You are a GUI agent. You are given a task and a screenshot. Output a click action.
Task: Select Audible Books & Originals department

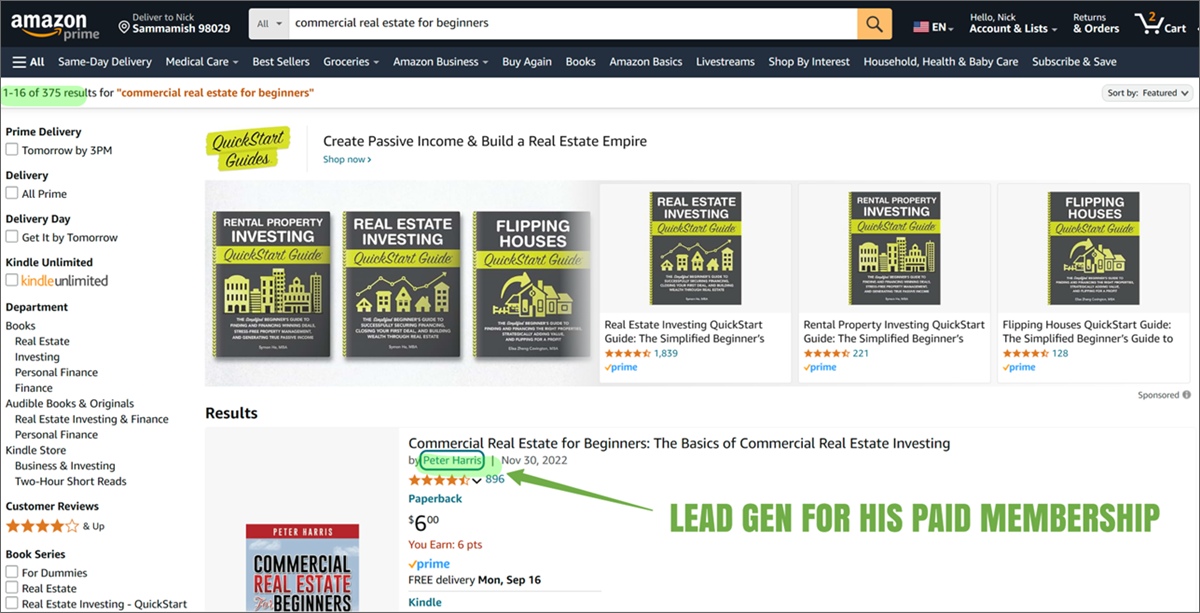[x=70, y=404]
